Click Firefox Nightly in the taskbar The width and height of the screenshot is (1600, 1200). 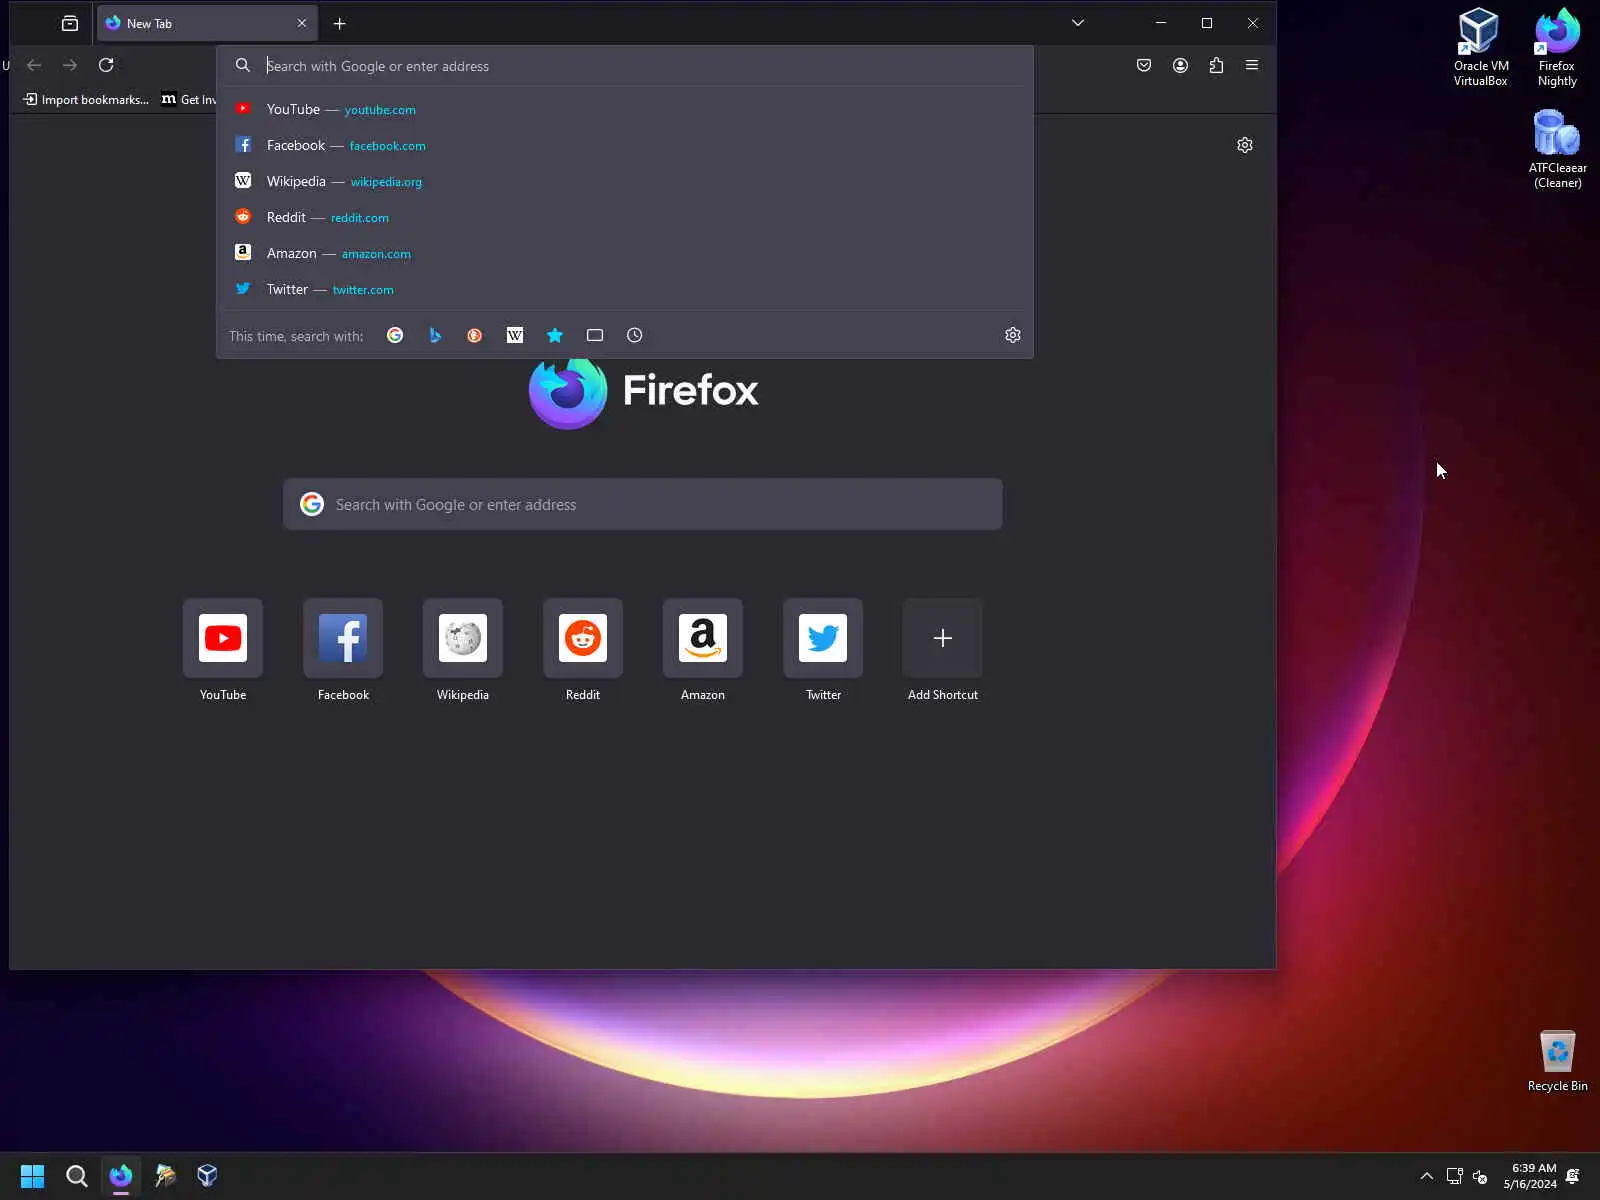coord(121,1176)
